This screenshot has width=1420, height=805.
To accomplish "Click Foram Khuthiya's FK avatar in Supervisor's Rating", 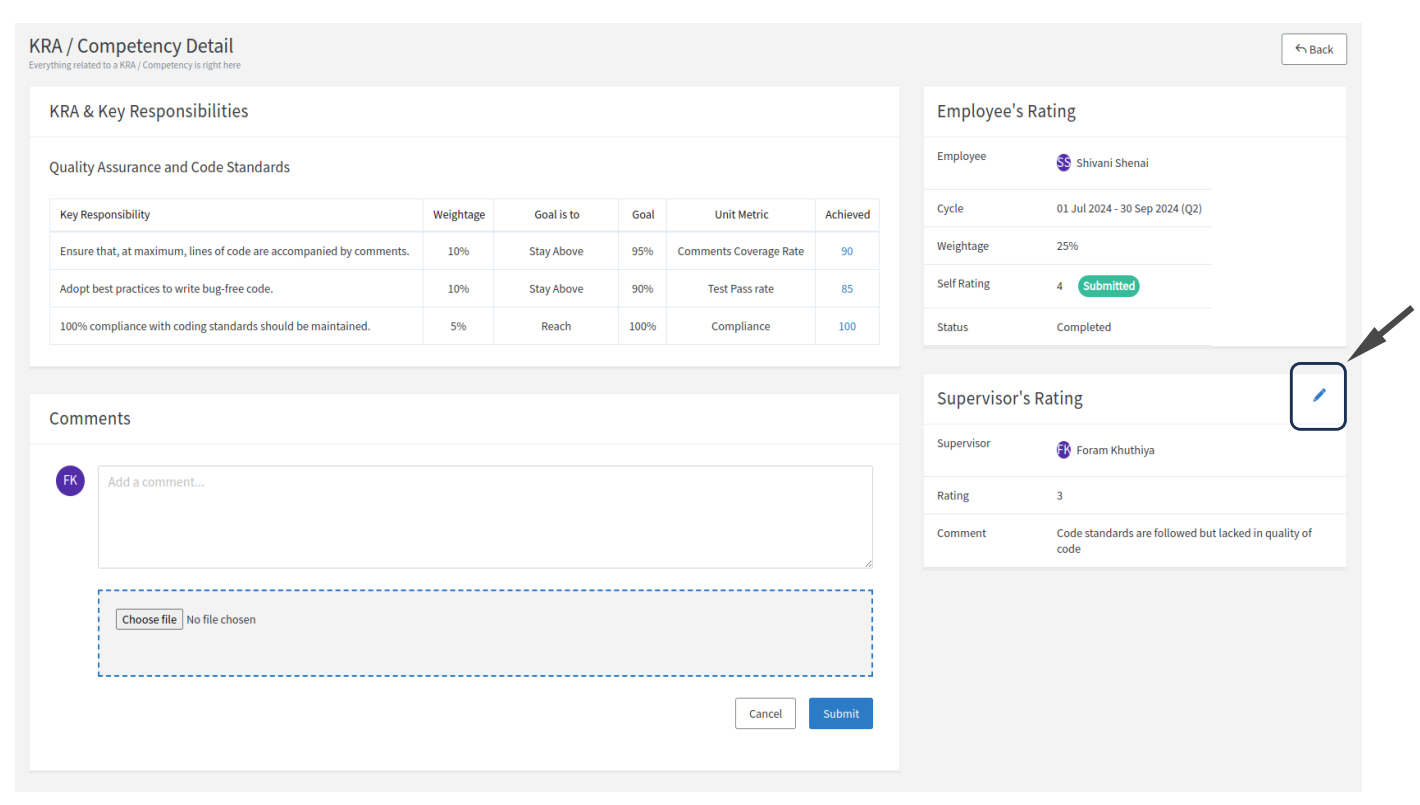I will click(x=1063, y=449).
